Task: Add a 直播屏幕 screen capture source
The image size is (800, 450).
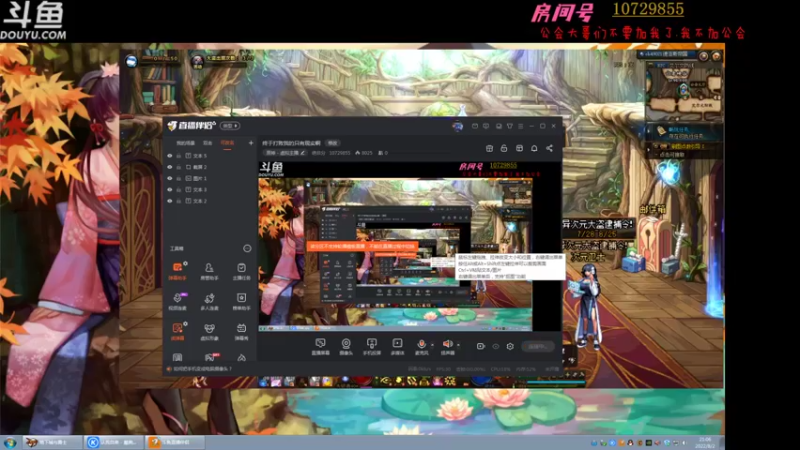Action: pos(320,346)
